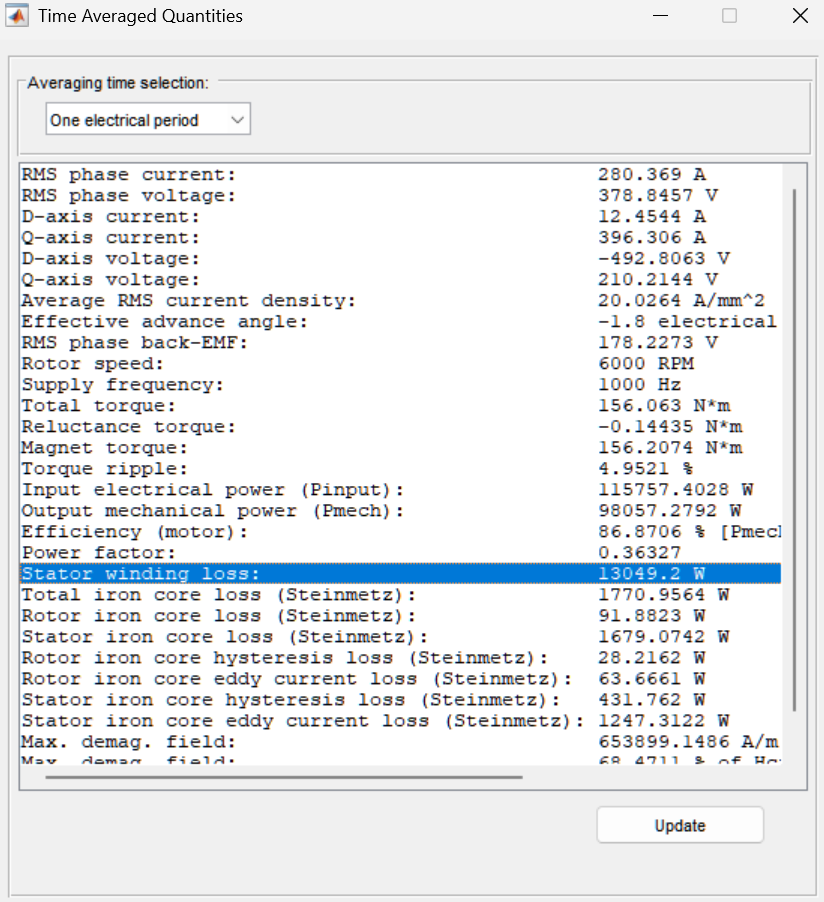
Task: Select the 'Max. demag. field:' 653899.1486 A/m row
Action: tap(400, 742)
